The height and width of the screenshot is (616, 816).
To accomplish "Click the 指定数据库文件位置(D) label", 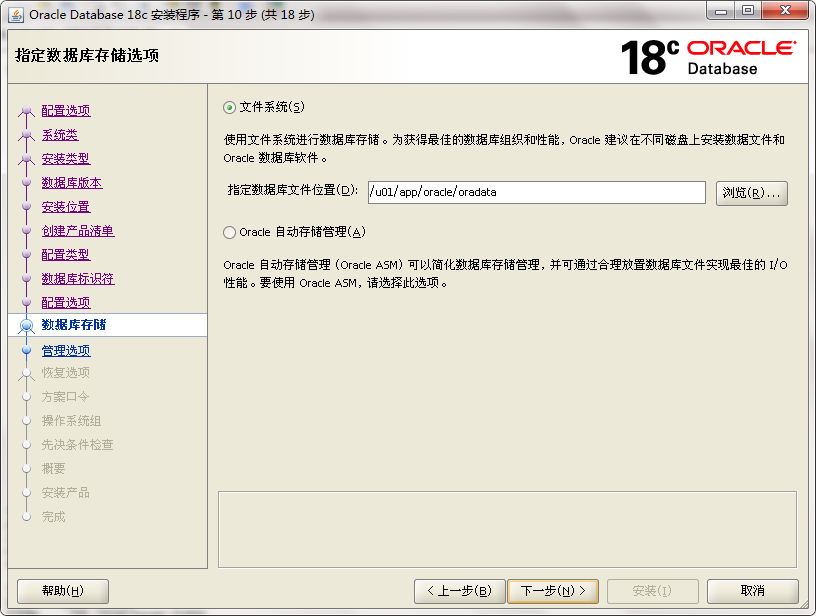I will (292, 190).
